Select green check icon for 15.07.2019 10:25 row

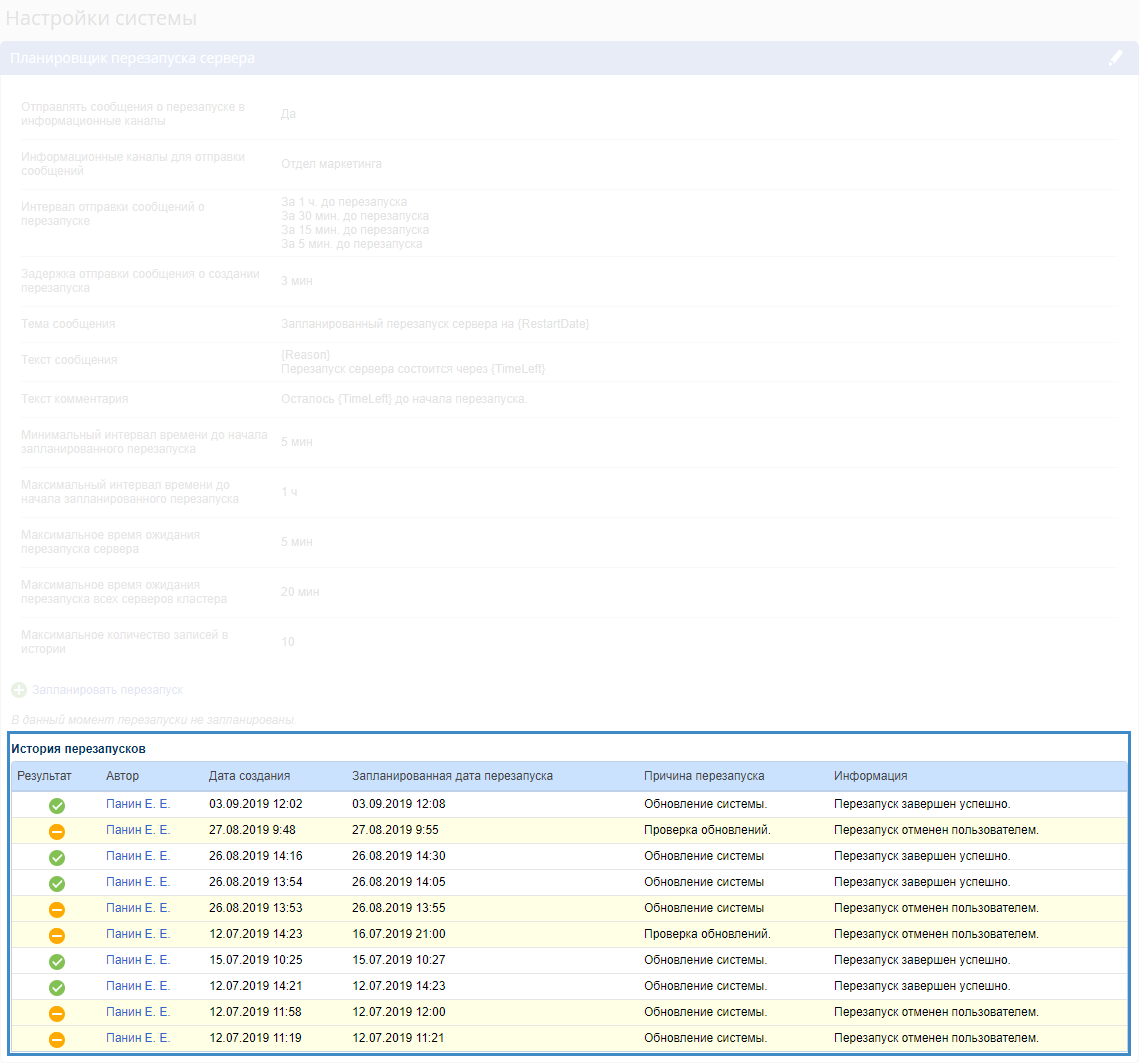point(57,961)
